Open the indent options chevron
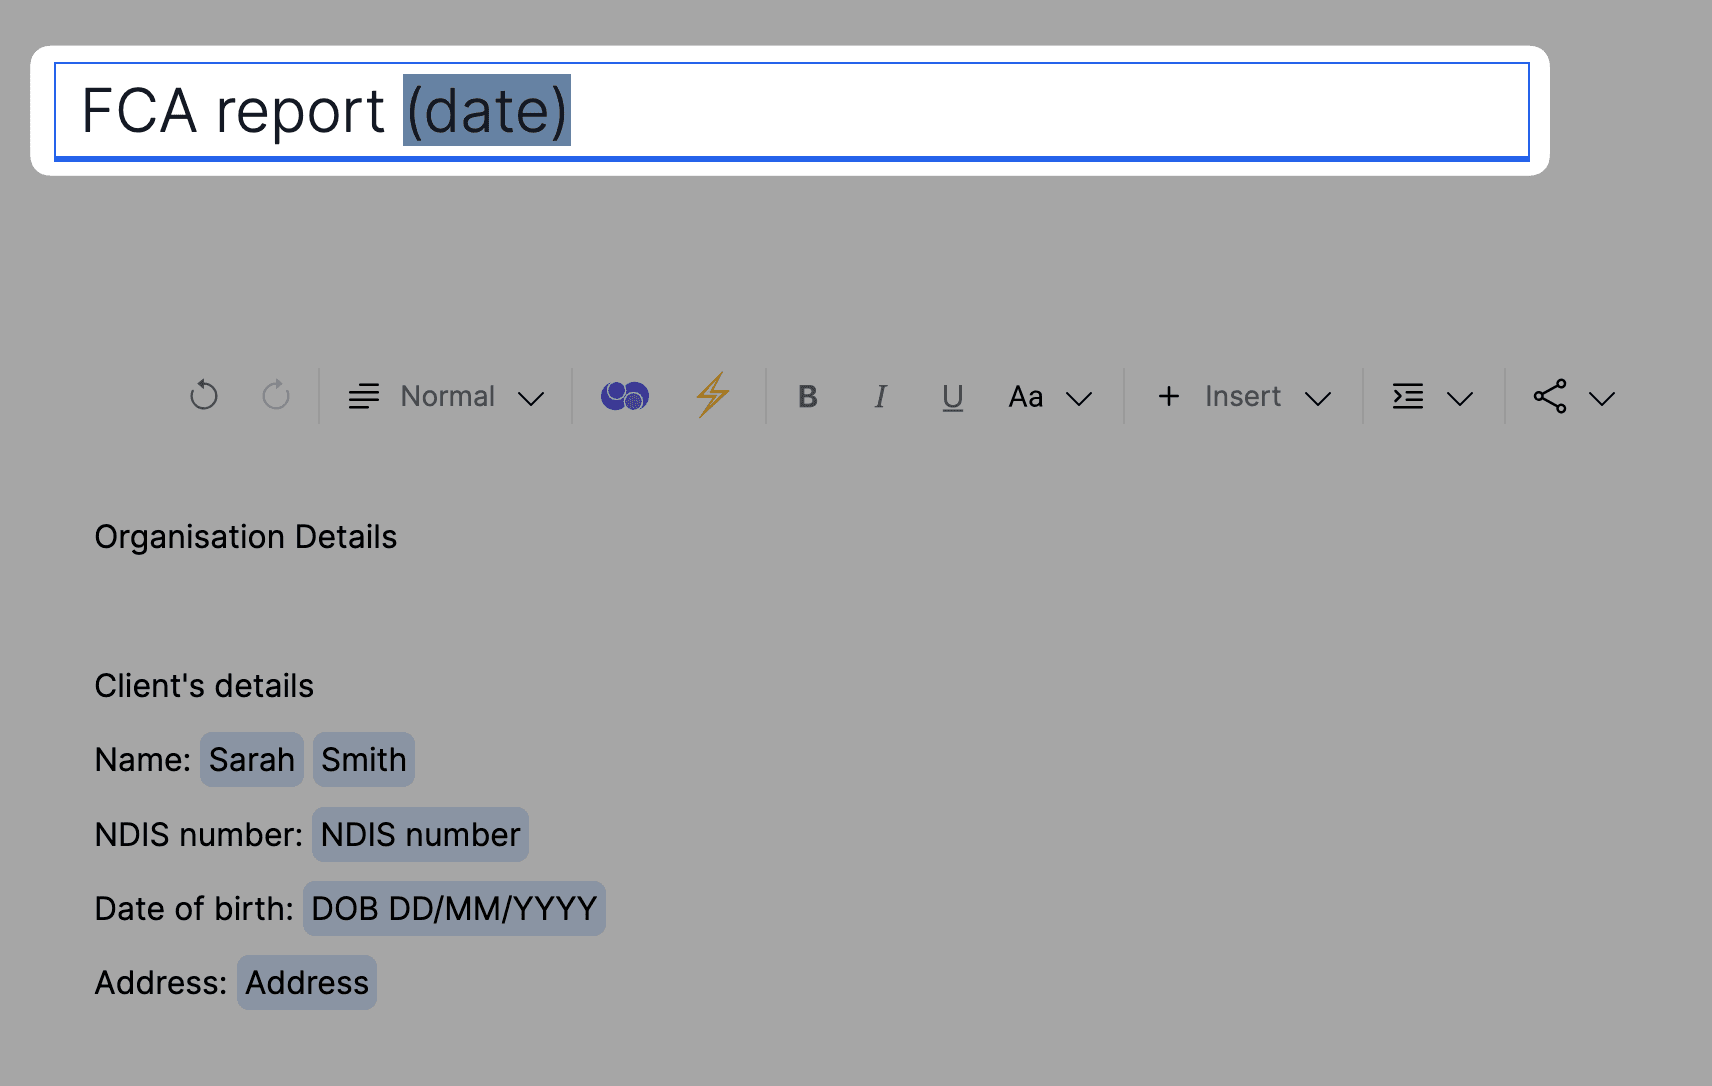Viewport: 1712px width, 1086px height. coord(1460,399)
